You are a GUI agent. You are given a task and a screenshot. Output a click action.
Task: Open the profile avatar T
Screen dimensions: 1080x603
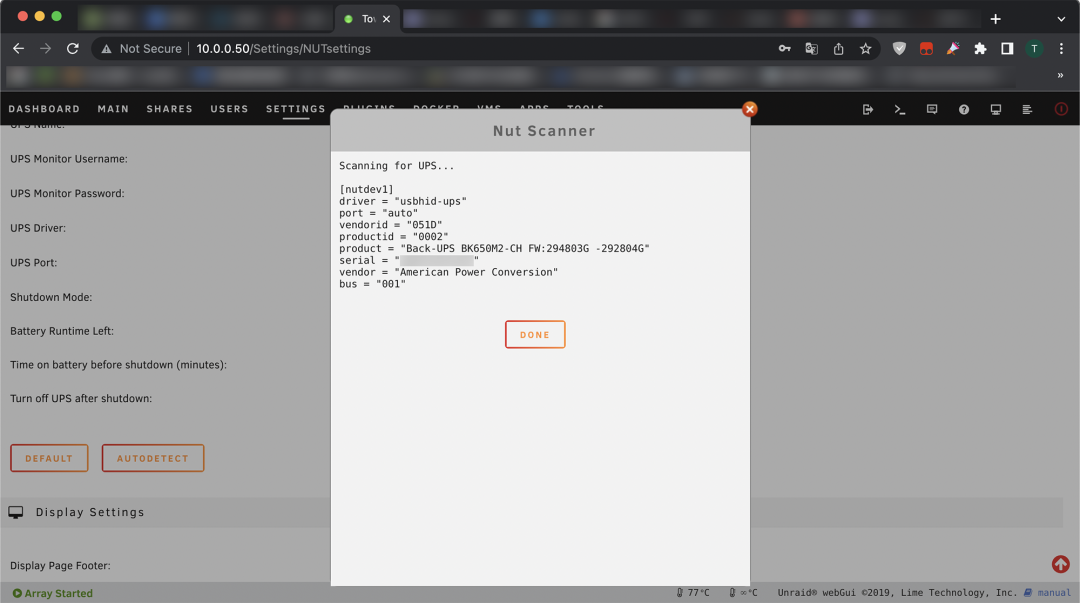(x=1034, y=48)
